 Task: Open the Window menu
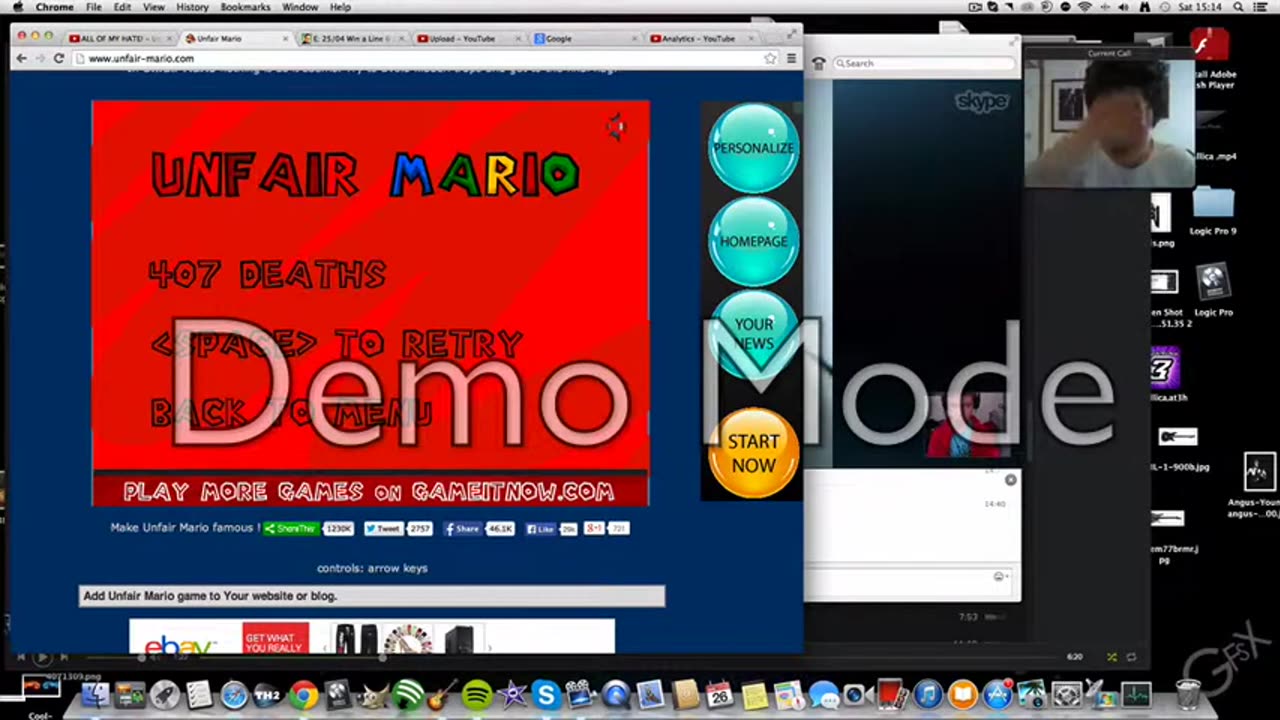pyautogui.click(x=300, y=7)
